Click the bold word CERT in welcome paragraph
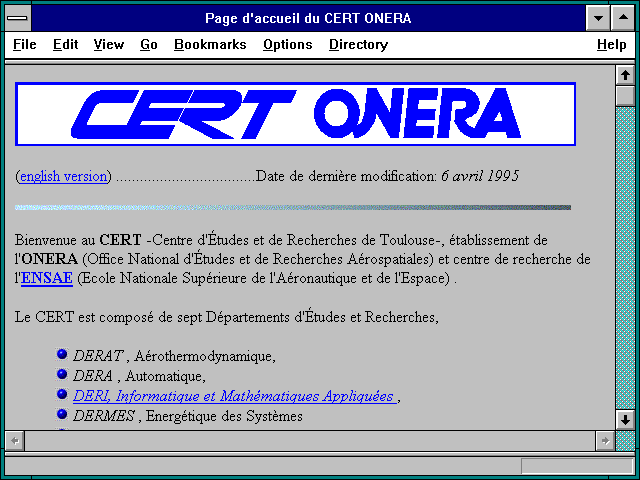 pyautogui.click(x=120, y=240)
